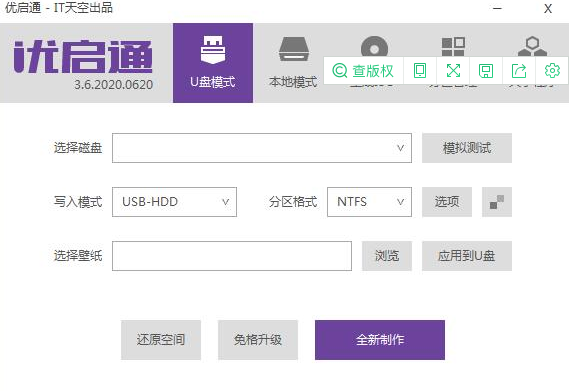The height and width of the screenshot is (392, 569).
Task: Open the 写入模式 USB-HDD dropdown
Action: [174, 202]
